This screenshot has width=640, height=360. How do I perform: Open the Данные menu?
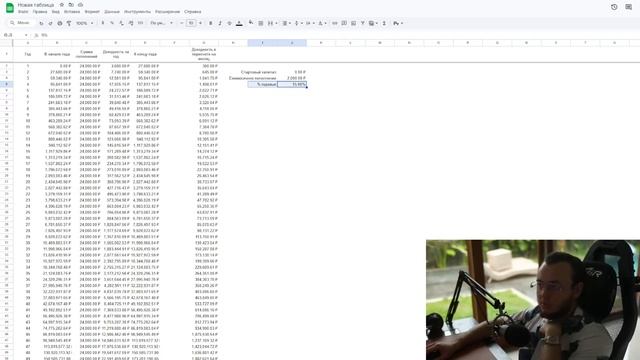tap(112, 12)
